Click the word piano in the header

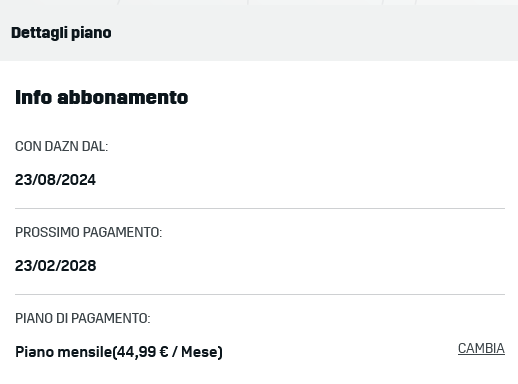tap(91, 33)
